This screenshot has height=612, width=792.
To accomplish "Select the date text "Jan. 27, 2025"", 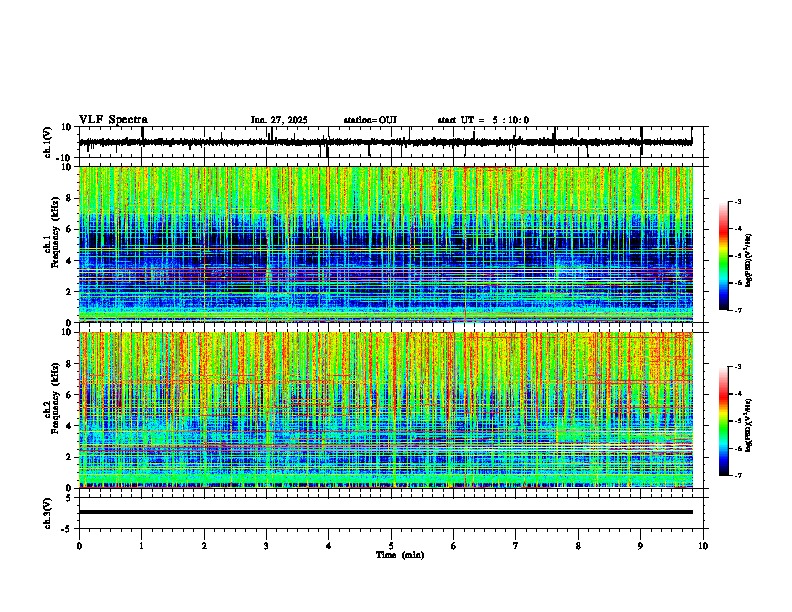I will pos(279,120).
